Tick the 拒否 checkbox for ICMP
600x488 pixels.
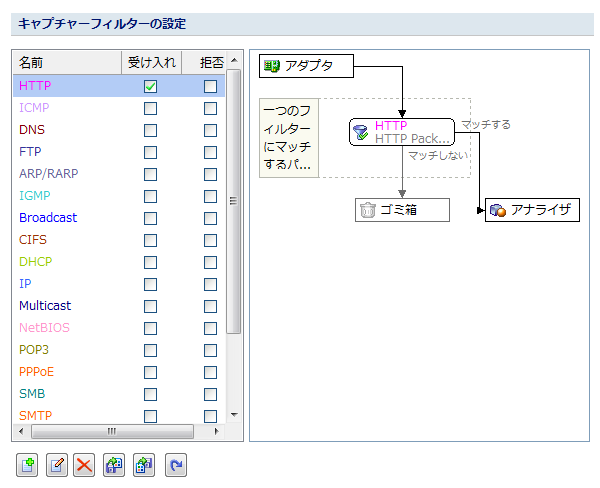pyautogui.click(x=210, y=108)
